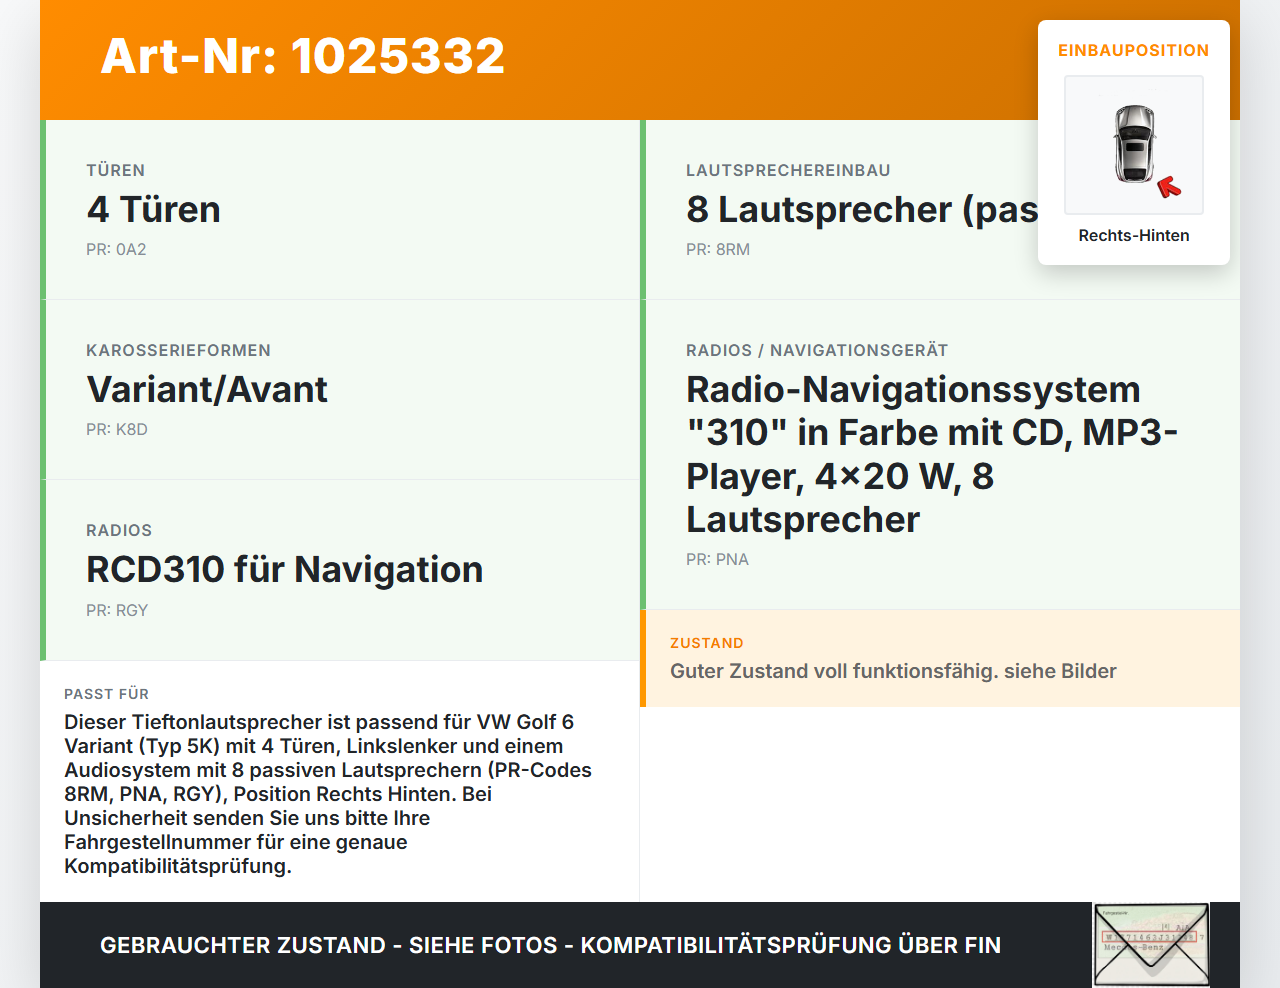This screenshot has height=988, width=1280.
Task: Select the Dieser Tieftonlautsprecher compatibility paragraph
Action: pyautogui.click(x=328, y=794)
